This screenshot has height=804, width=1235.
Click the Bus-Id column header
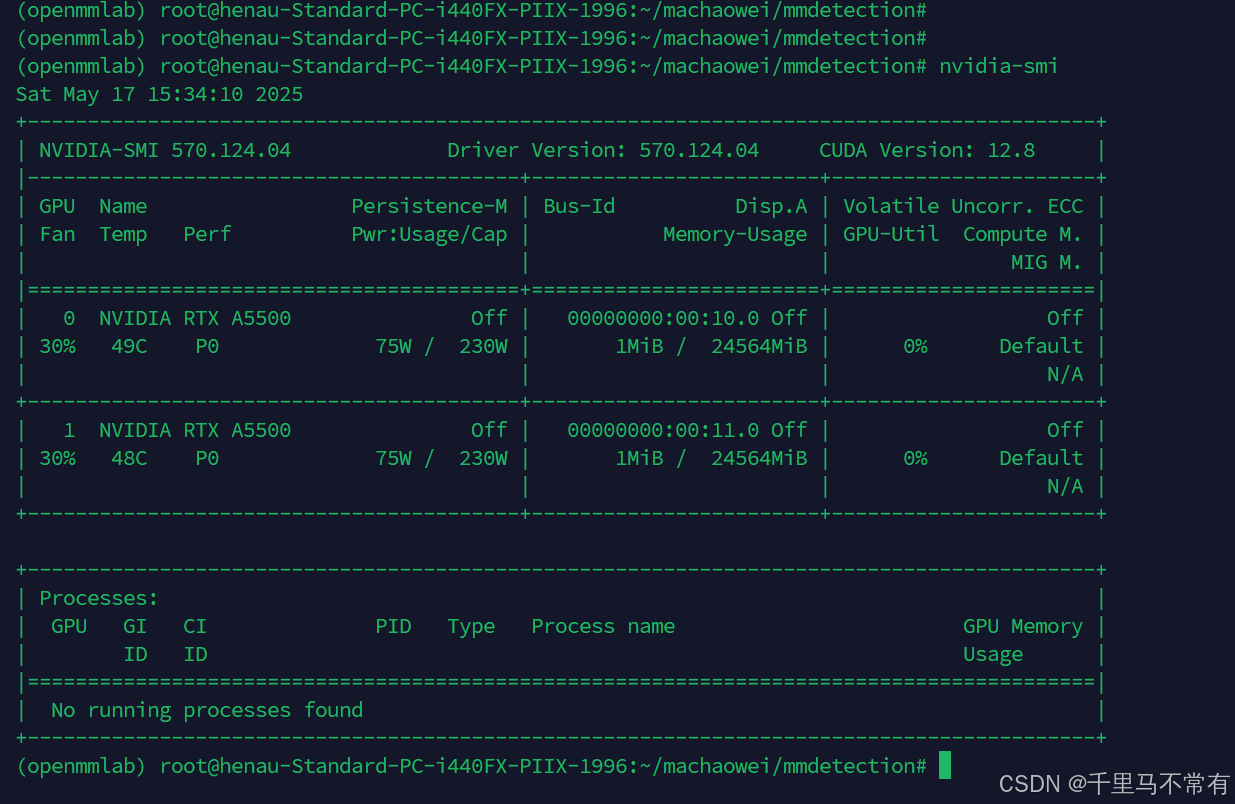579,206
